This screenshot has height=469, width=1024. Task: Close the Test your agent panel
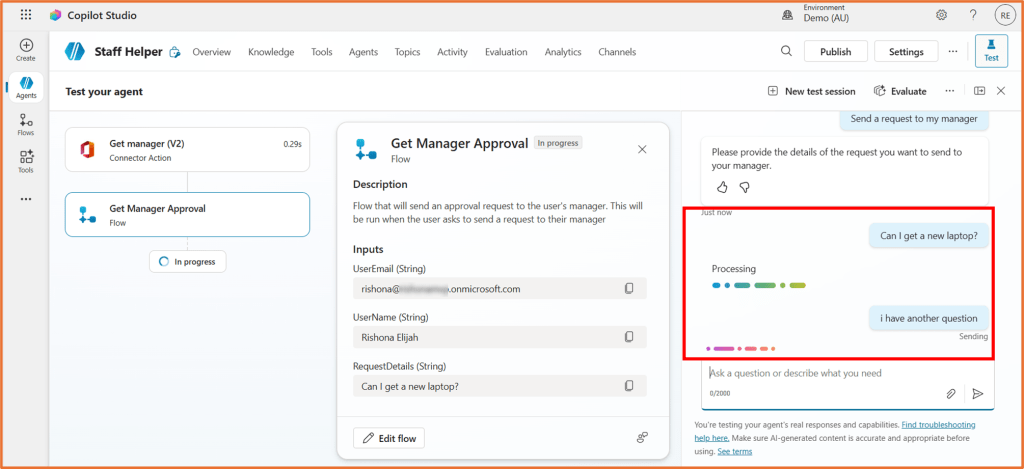point(1000,91)
